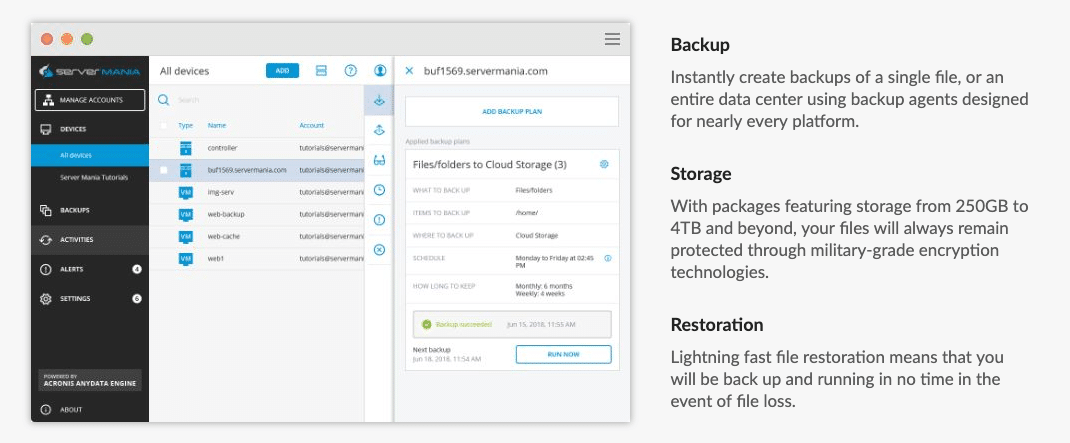Edit How long to keep retention value
This screenshot has height=443, width=1070.
point(544,289)
